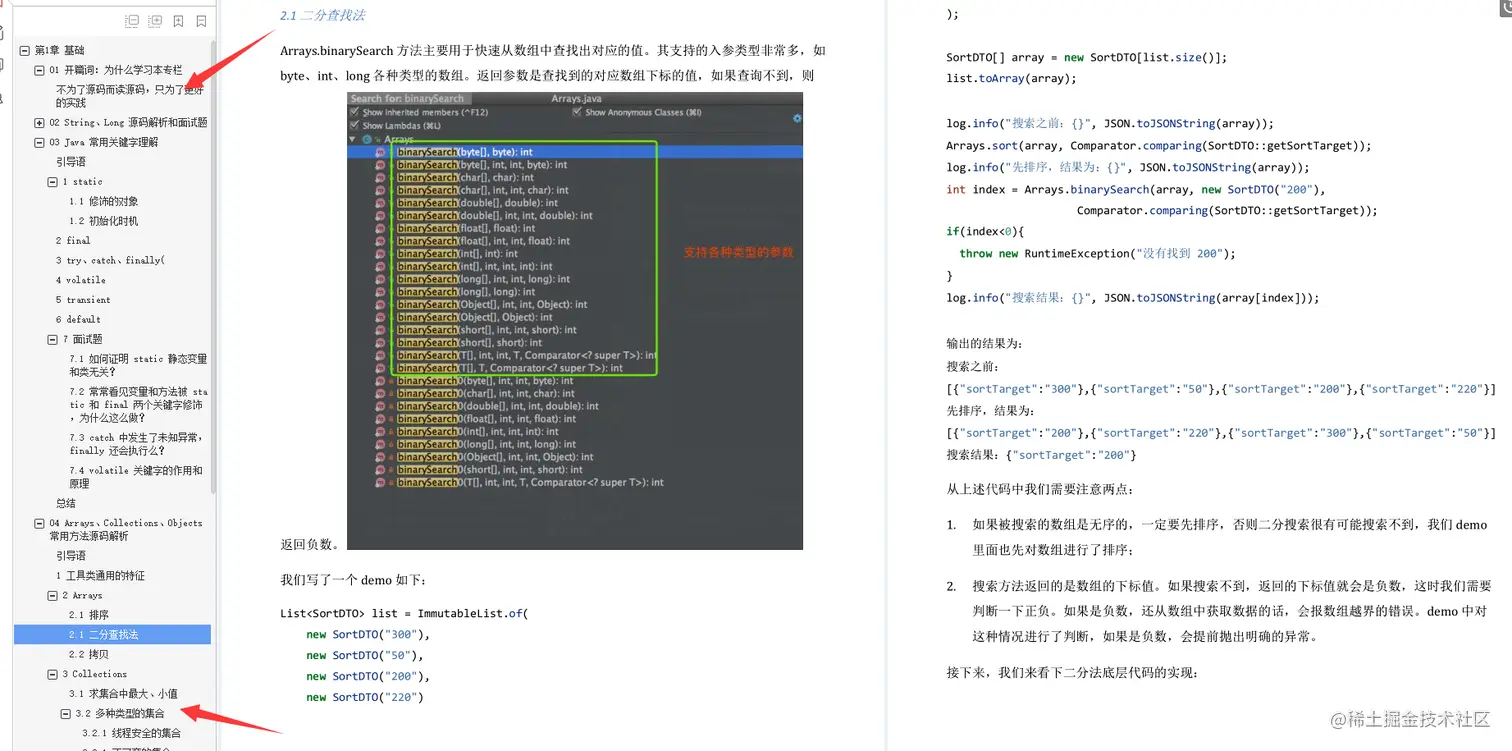The image size is (1512, 751).
Task: Collapse the 第1章 基础 chapter node
Action: [25, 50]
